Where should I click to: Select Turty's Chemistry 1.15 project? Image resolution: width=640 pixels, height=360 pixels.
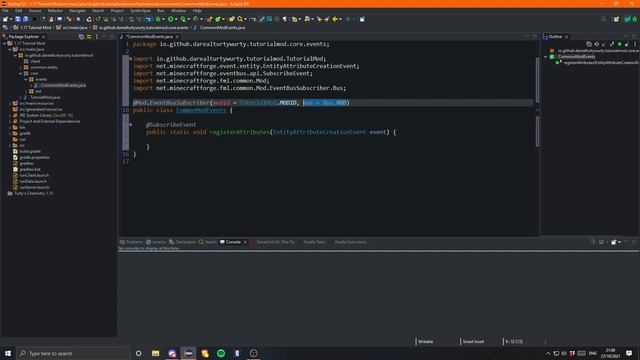pyautogui.click(x=33, y=193)
